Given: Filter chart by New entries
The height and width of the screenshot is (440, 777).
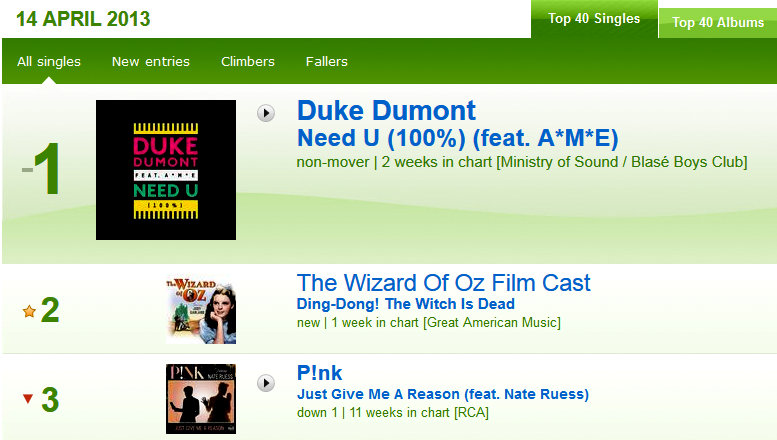Looking at the screenshot, I should (x=151, y=61).
